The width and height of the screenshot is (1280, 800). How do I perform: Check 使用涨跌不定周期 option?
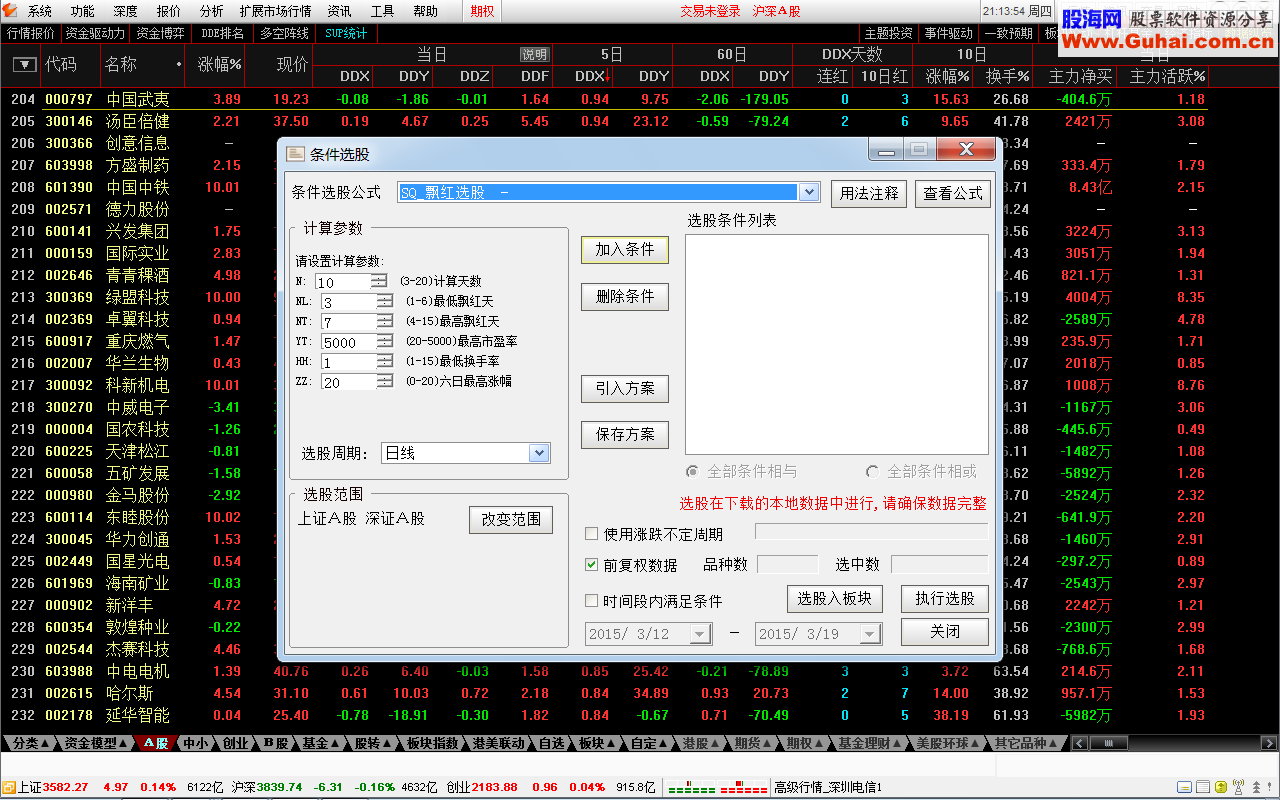pyautogui.click(x=592, y=534)
